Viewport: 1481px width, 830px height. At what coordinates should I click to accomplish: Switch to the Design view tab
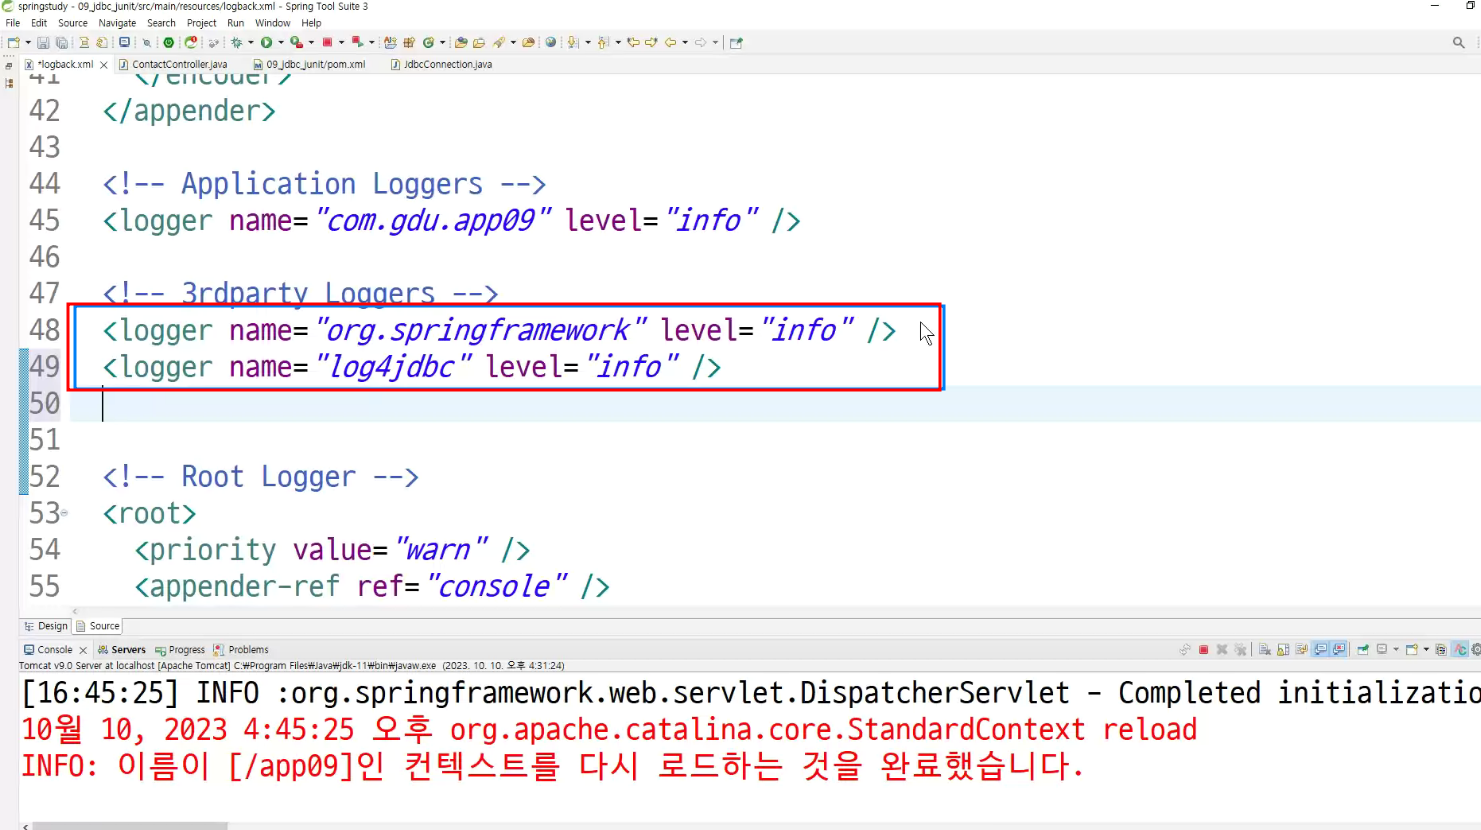(45, 626)
